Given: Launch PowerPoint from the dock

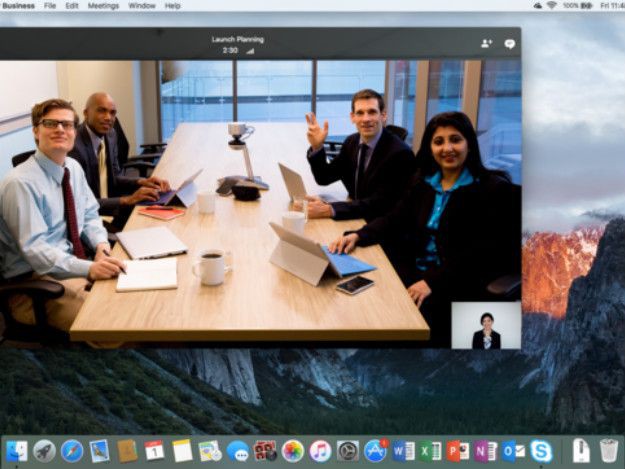Looking at the screenshot, I should click(458, 451).
